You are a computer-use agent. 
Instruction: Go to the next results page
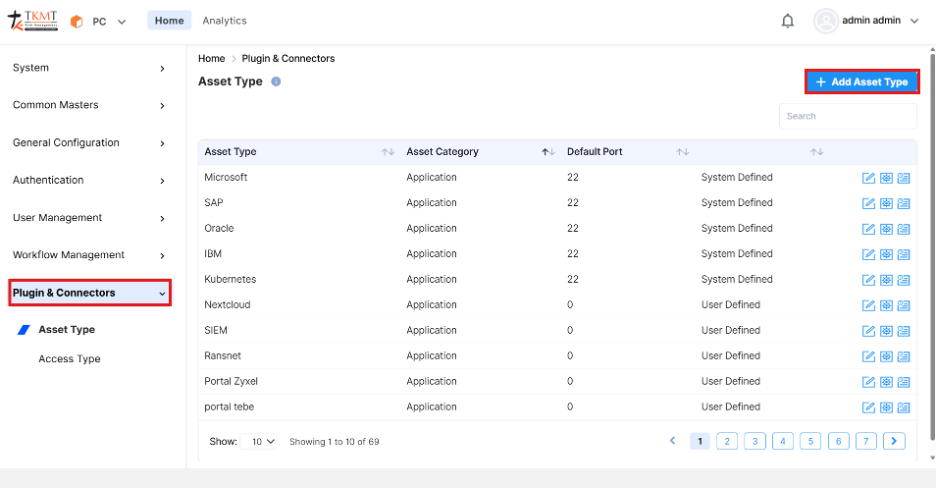pos(894,441)
